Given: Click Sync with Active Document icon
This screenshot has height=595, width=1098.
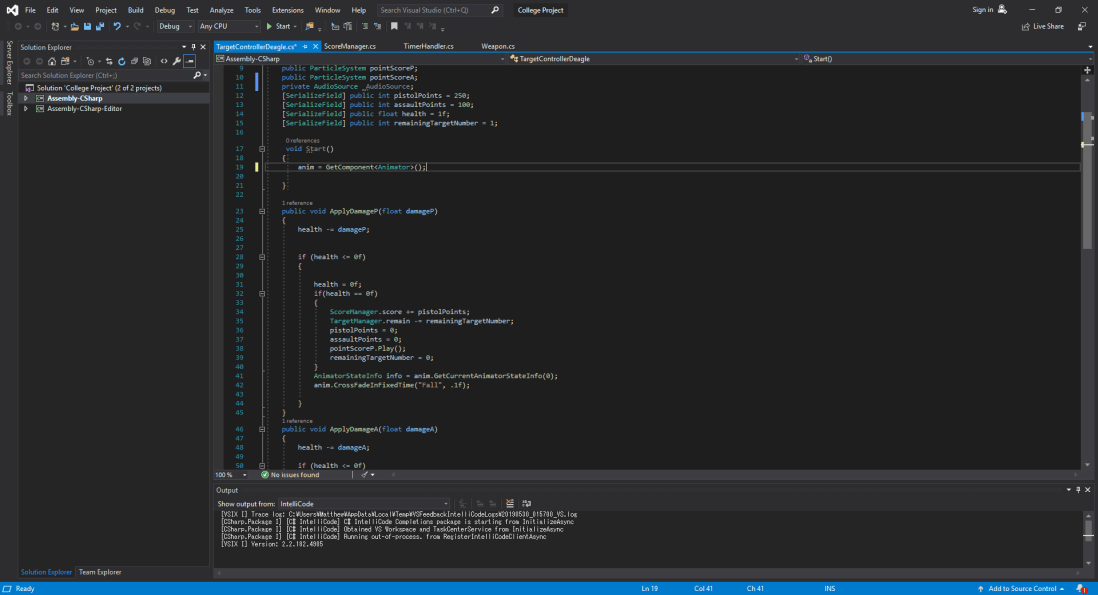Looking at the screenshot, I should 109,62.
